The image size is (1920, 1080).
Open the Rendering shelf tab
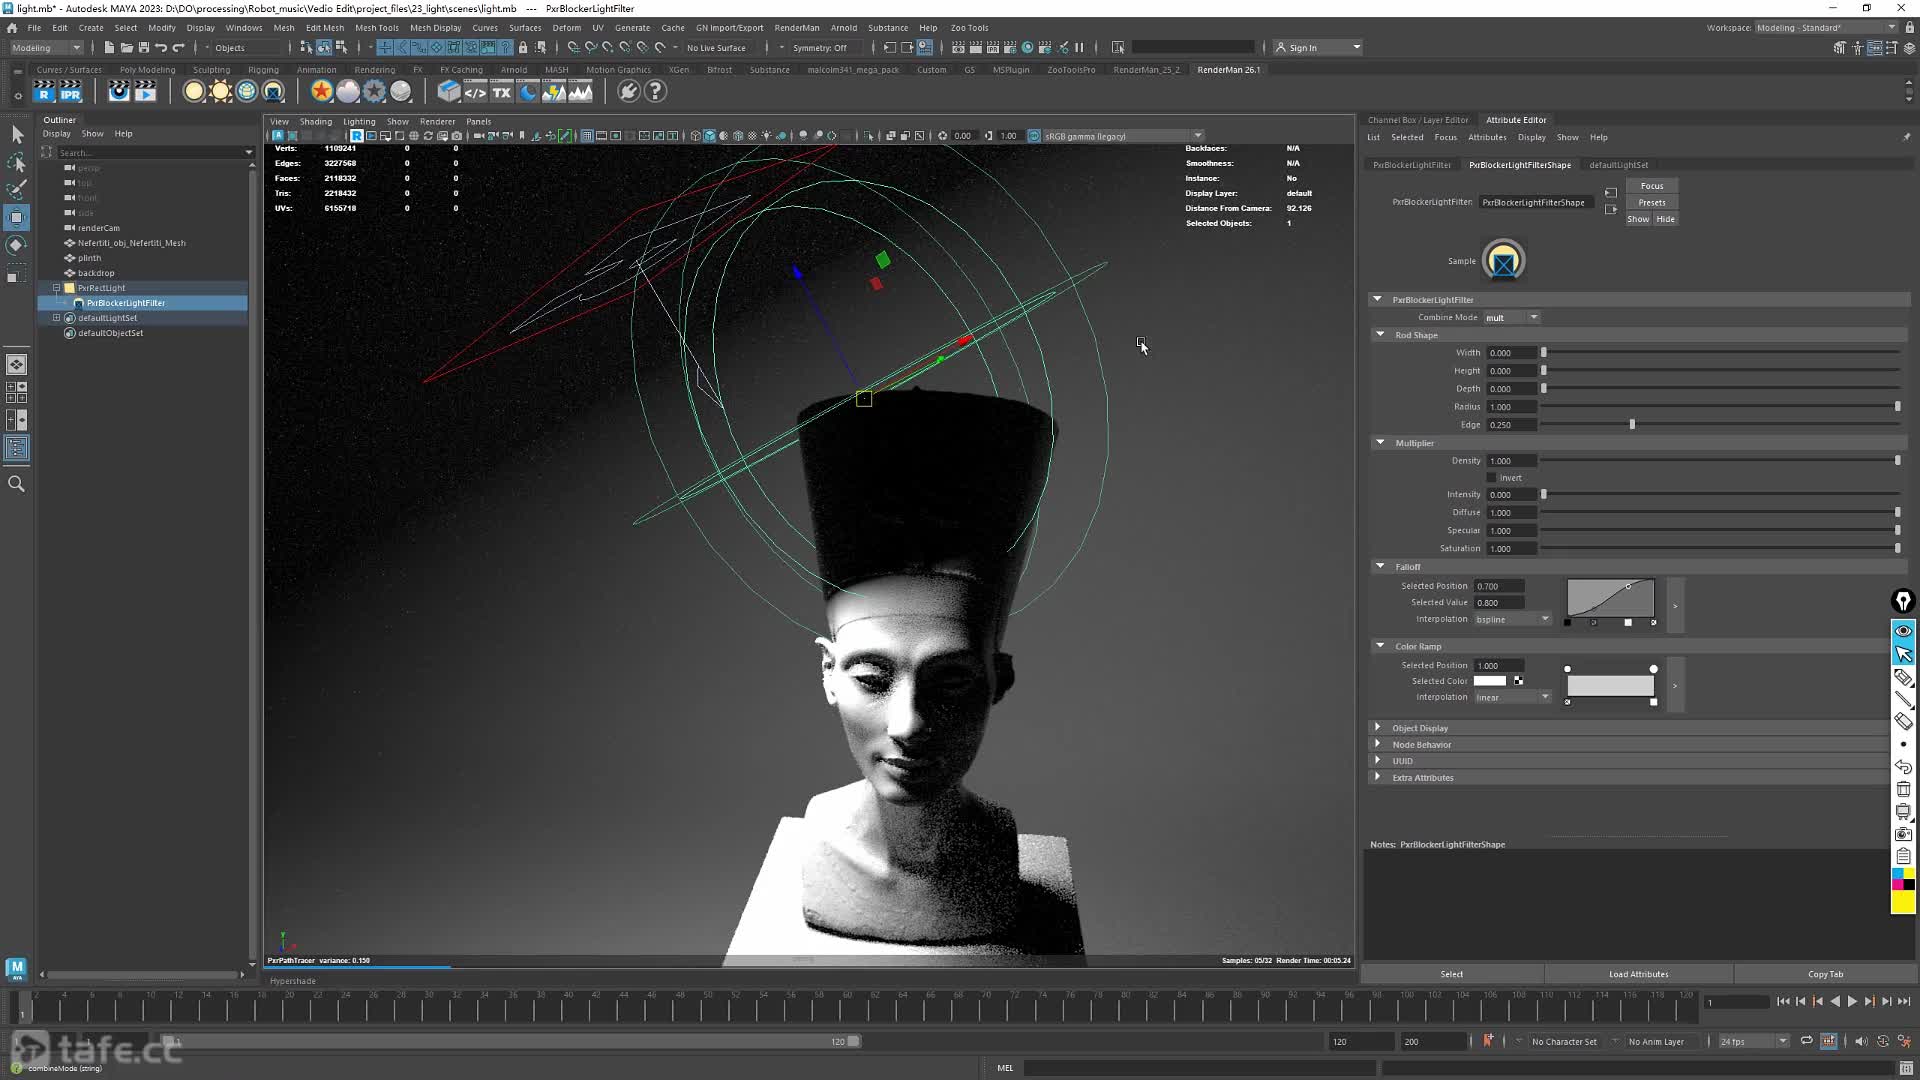point(375,70)
